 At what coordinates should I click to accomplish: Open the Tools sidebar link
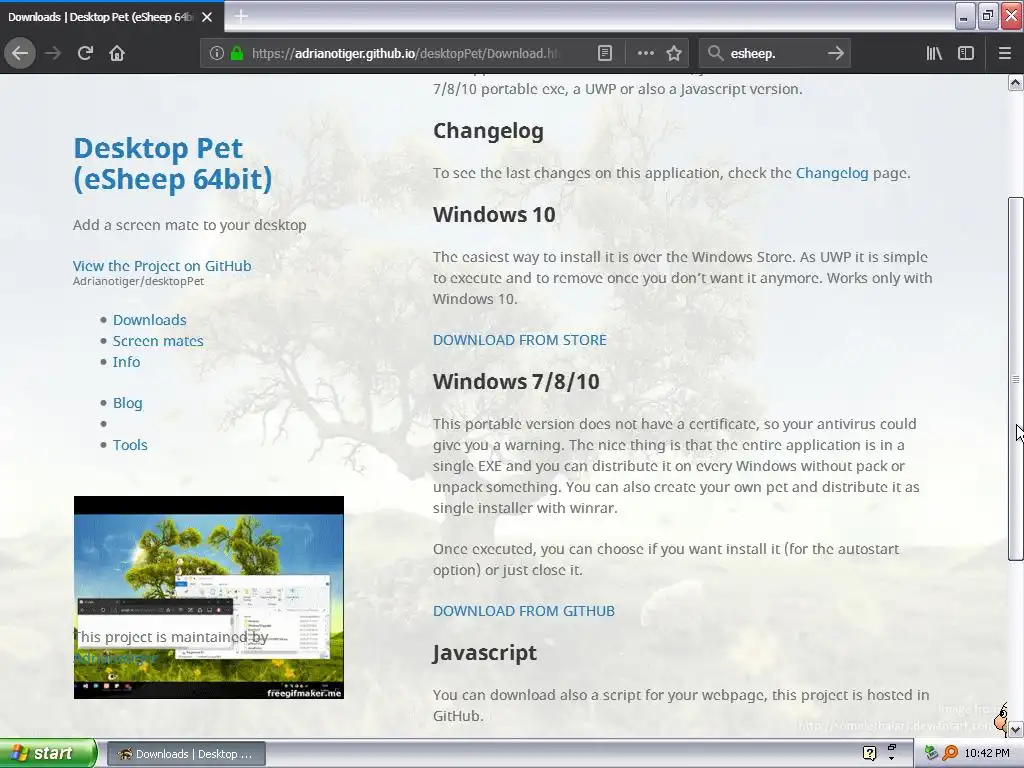[x=130, y=445]
